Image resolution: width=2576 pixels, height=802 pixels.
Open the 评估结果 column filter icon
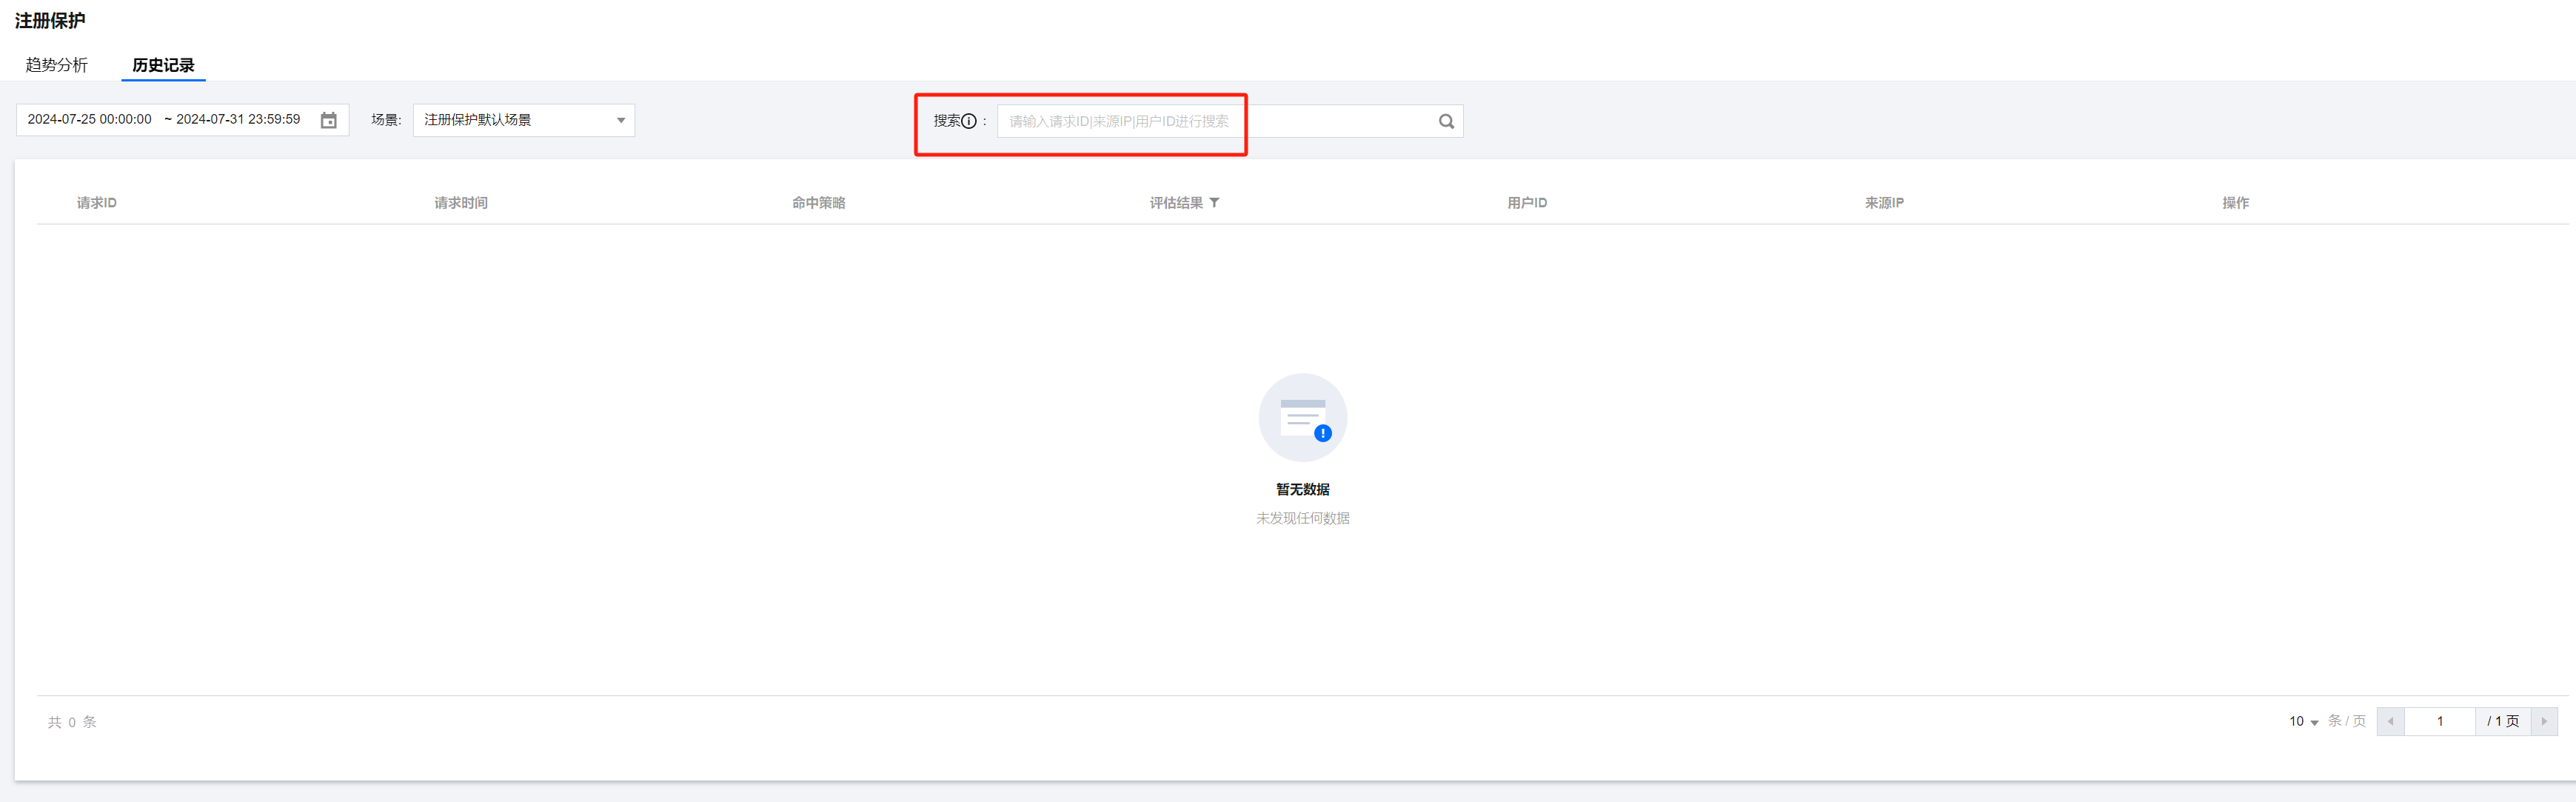[1214, 202]
